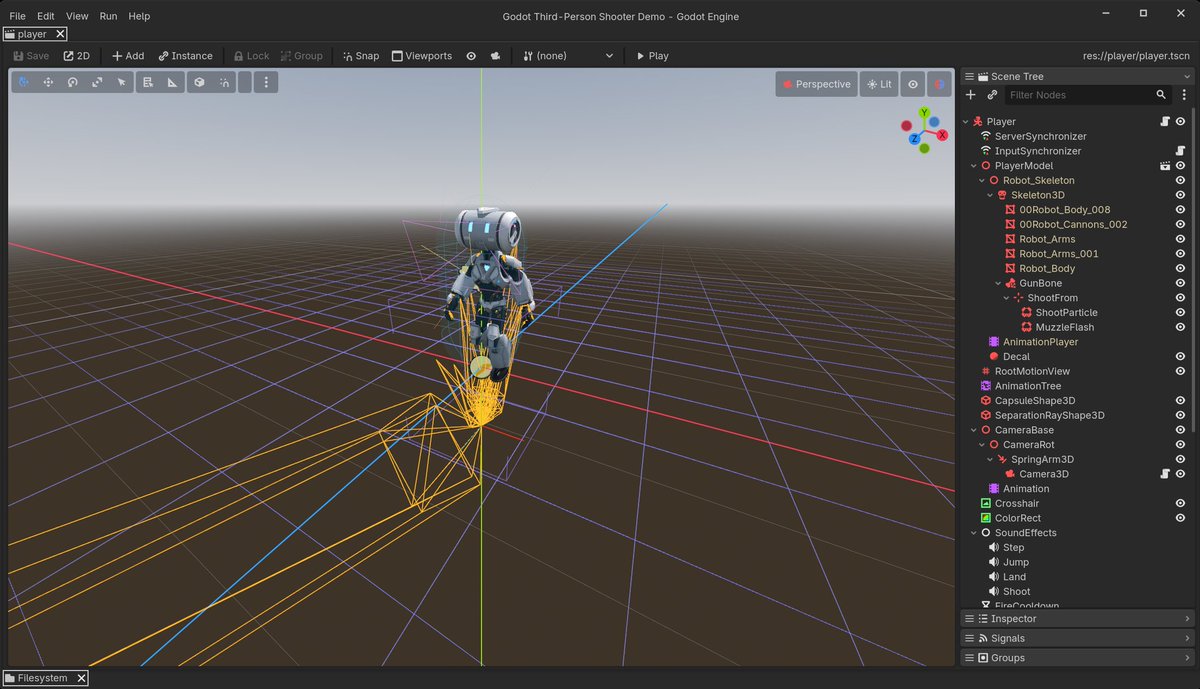
Task: Click the plus icon to add a node
Action: (x=970, y=95)
